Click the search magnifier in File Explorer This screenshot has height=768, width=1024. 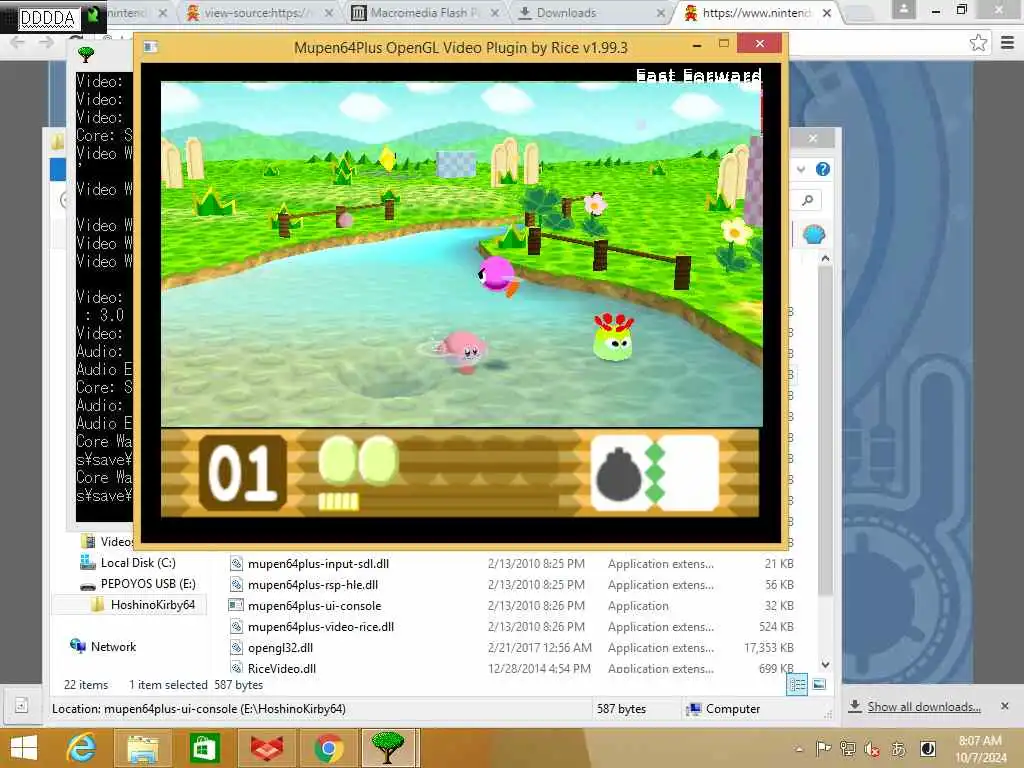808,200
